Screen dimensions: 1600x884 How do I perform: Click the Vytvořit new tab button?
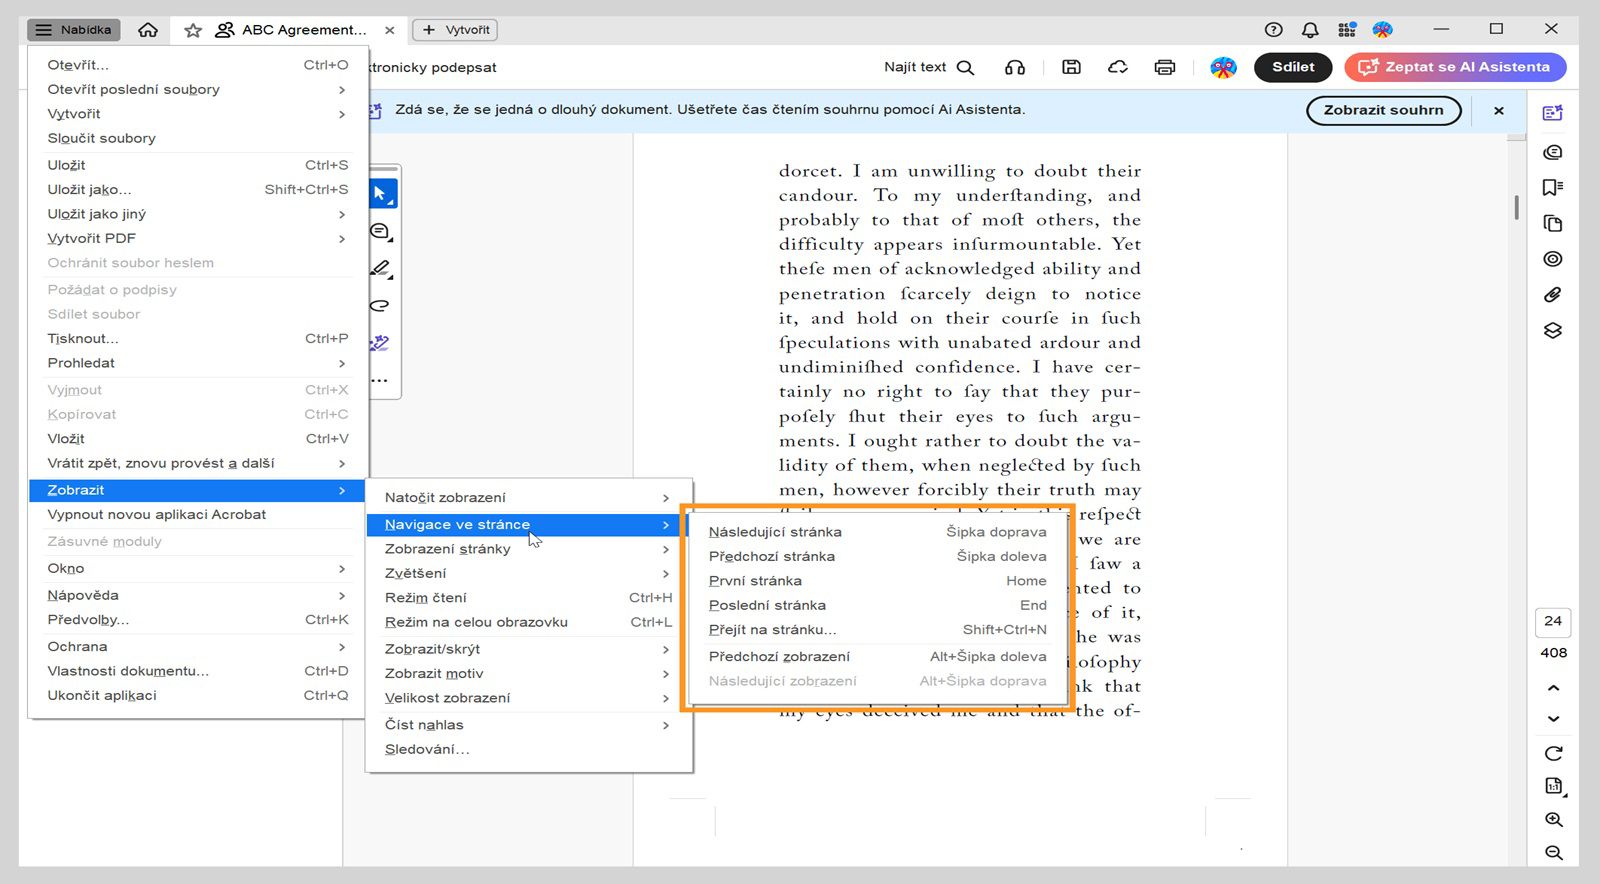click(455, 30)
